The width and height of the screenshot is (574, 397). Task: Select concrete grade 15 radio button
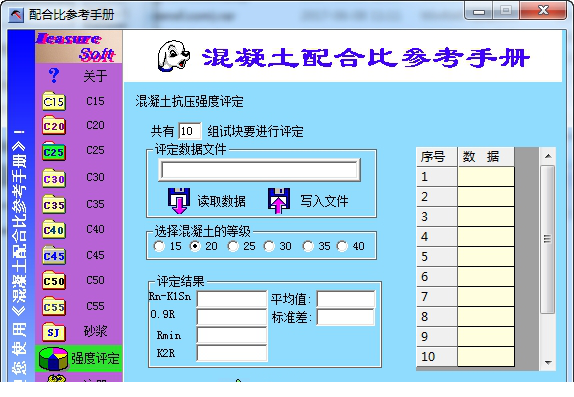159,246
